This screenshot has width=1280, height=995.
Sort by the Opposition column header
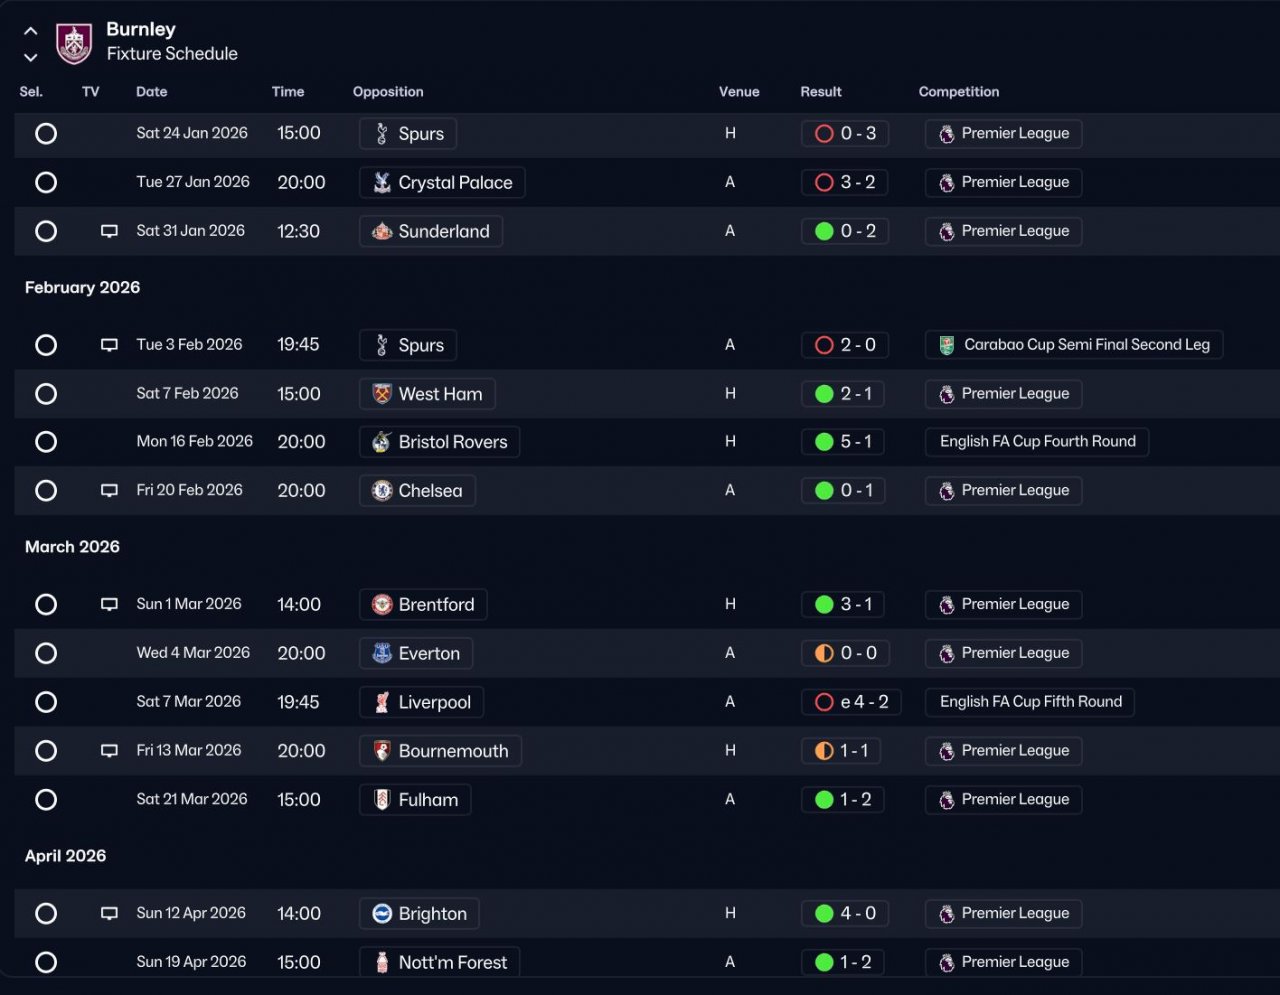pos(388,92)
